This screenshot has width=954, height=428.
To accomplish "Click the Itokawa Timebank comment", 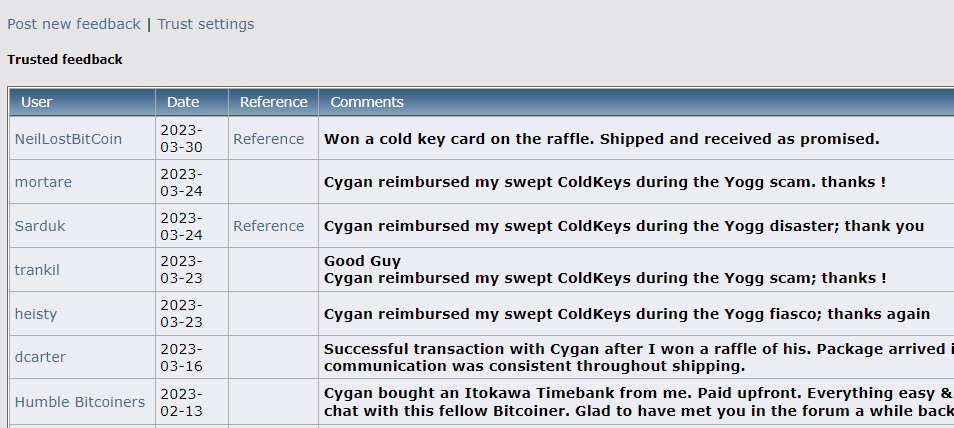I will tap(639, 402).
